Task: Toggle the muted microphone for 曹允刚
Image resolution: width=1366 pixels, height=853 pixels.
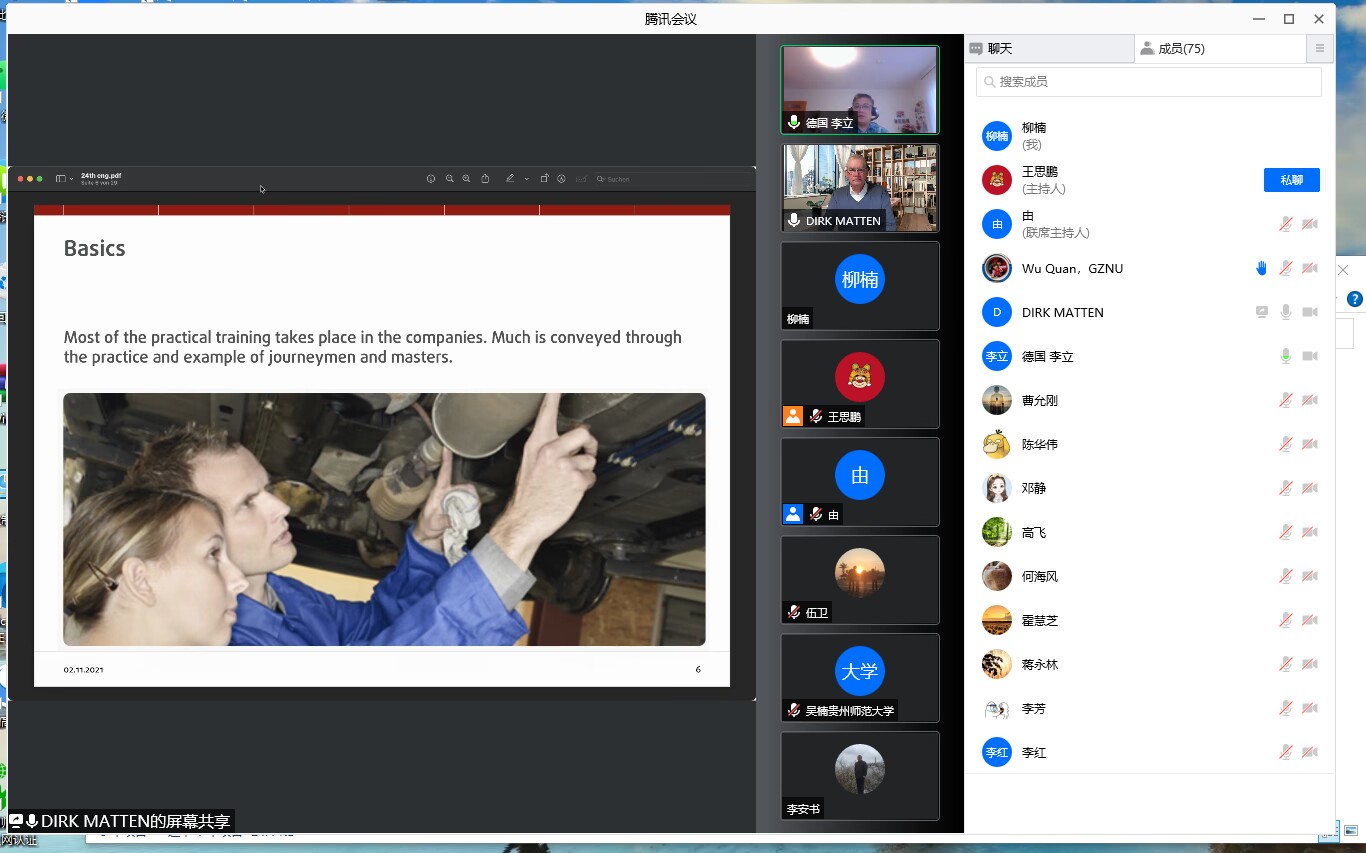Action: coord(1286,400)
